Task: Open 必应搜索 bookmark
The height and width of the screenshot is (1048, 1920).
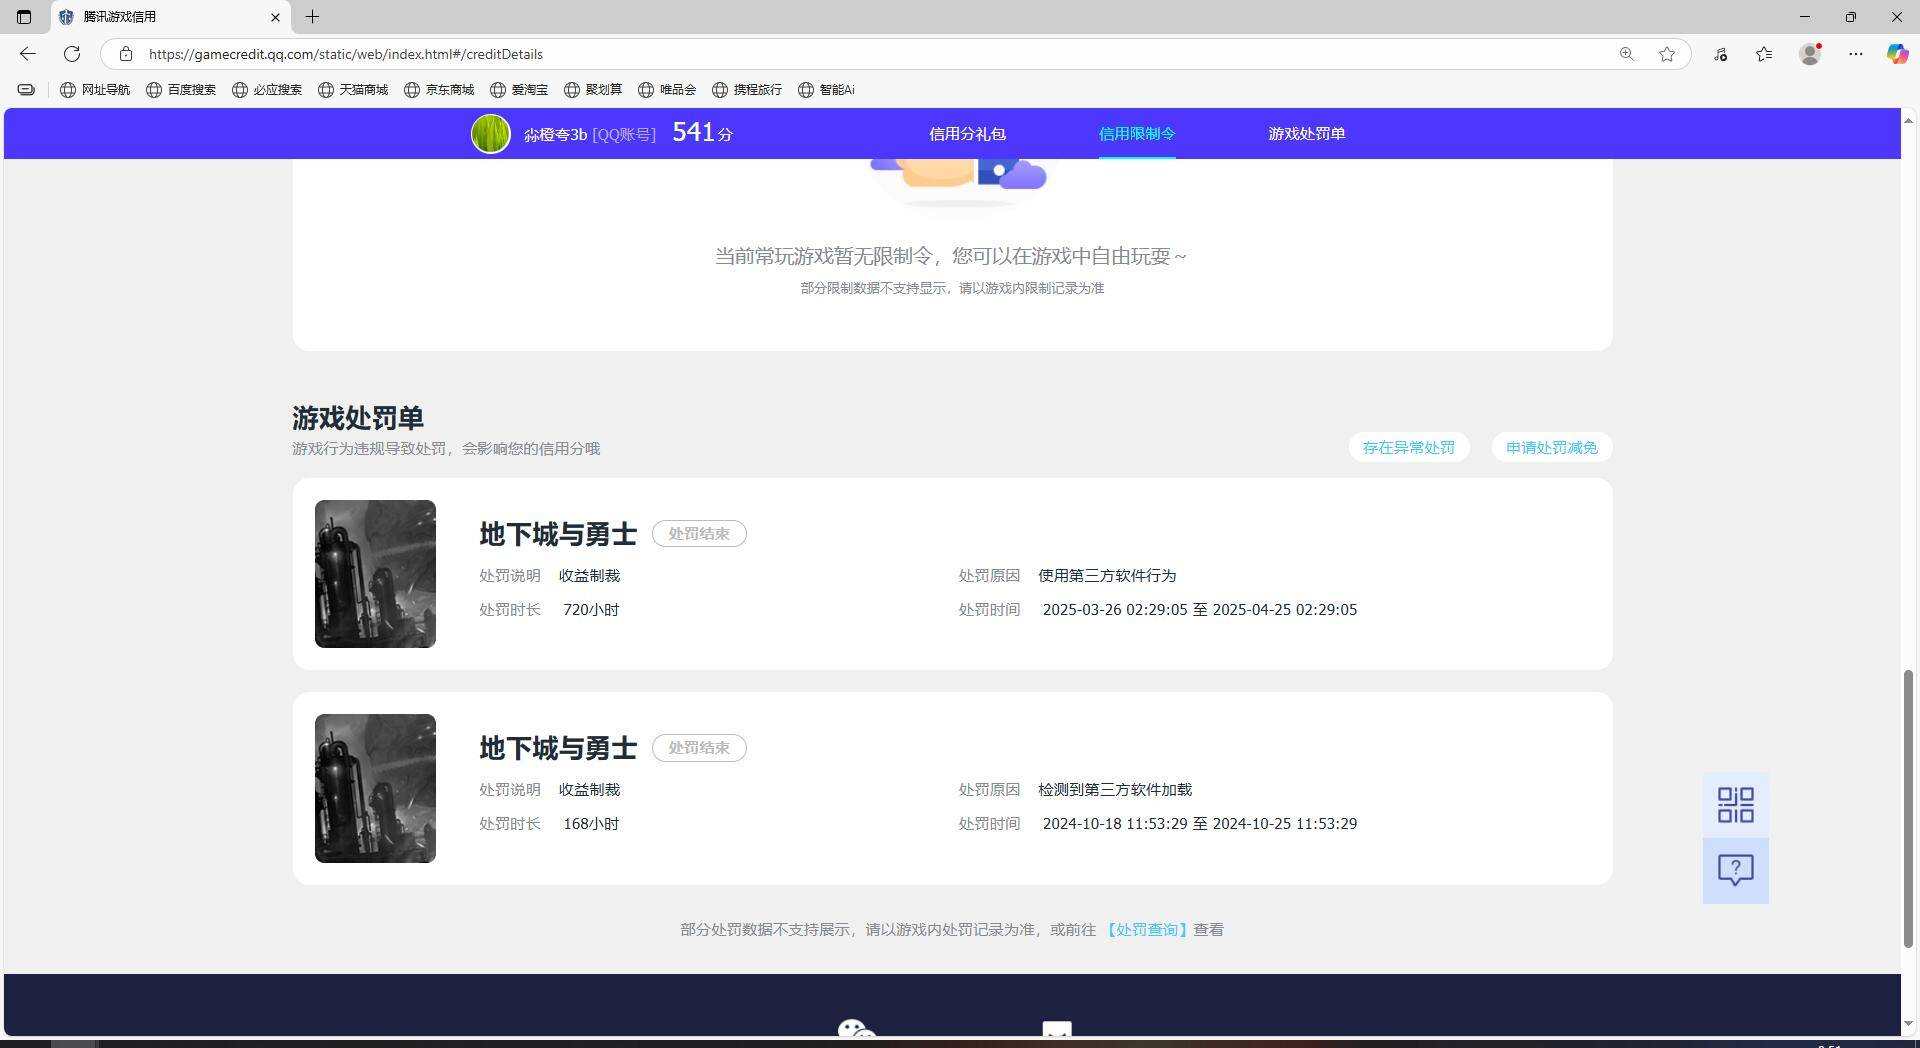Action: (267, 90)
